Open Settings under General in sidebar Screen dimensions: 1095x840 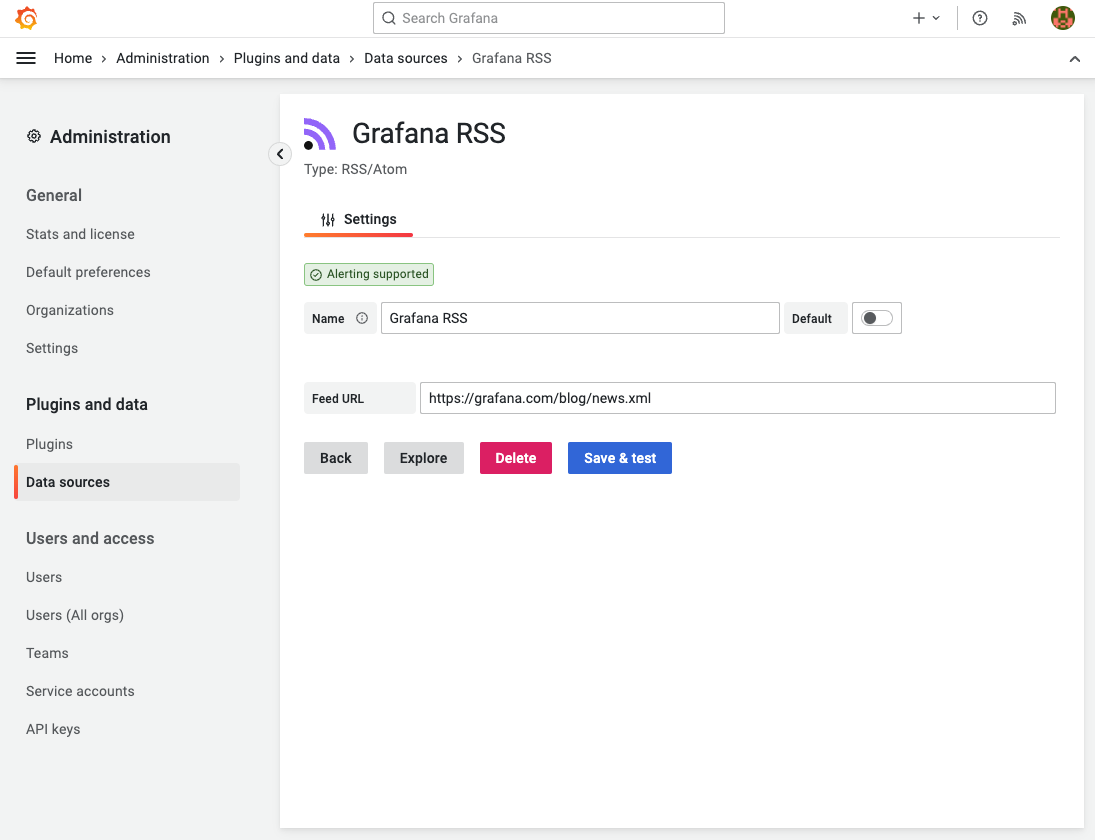coord(52,348)
